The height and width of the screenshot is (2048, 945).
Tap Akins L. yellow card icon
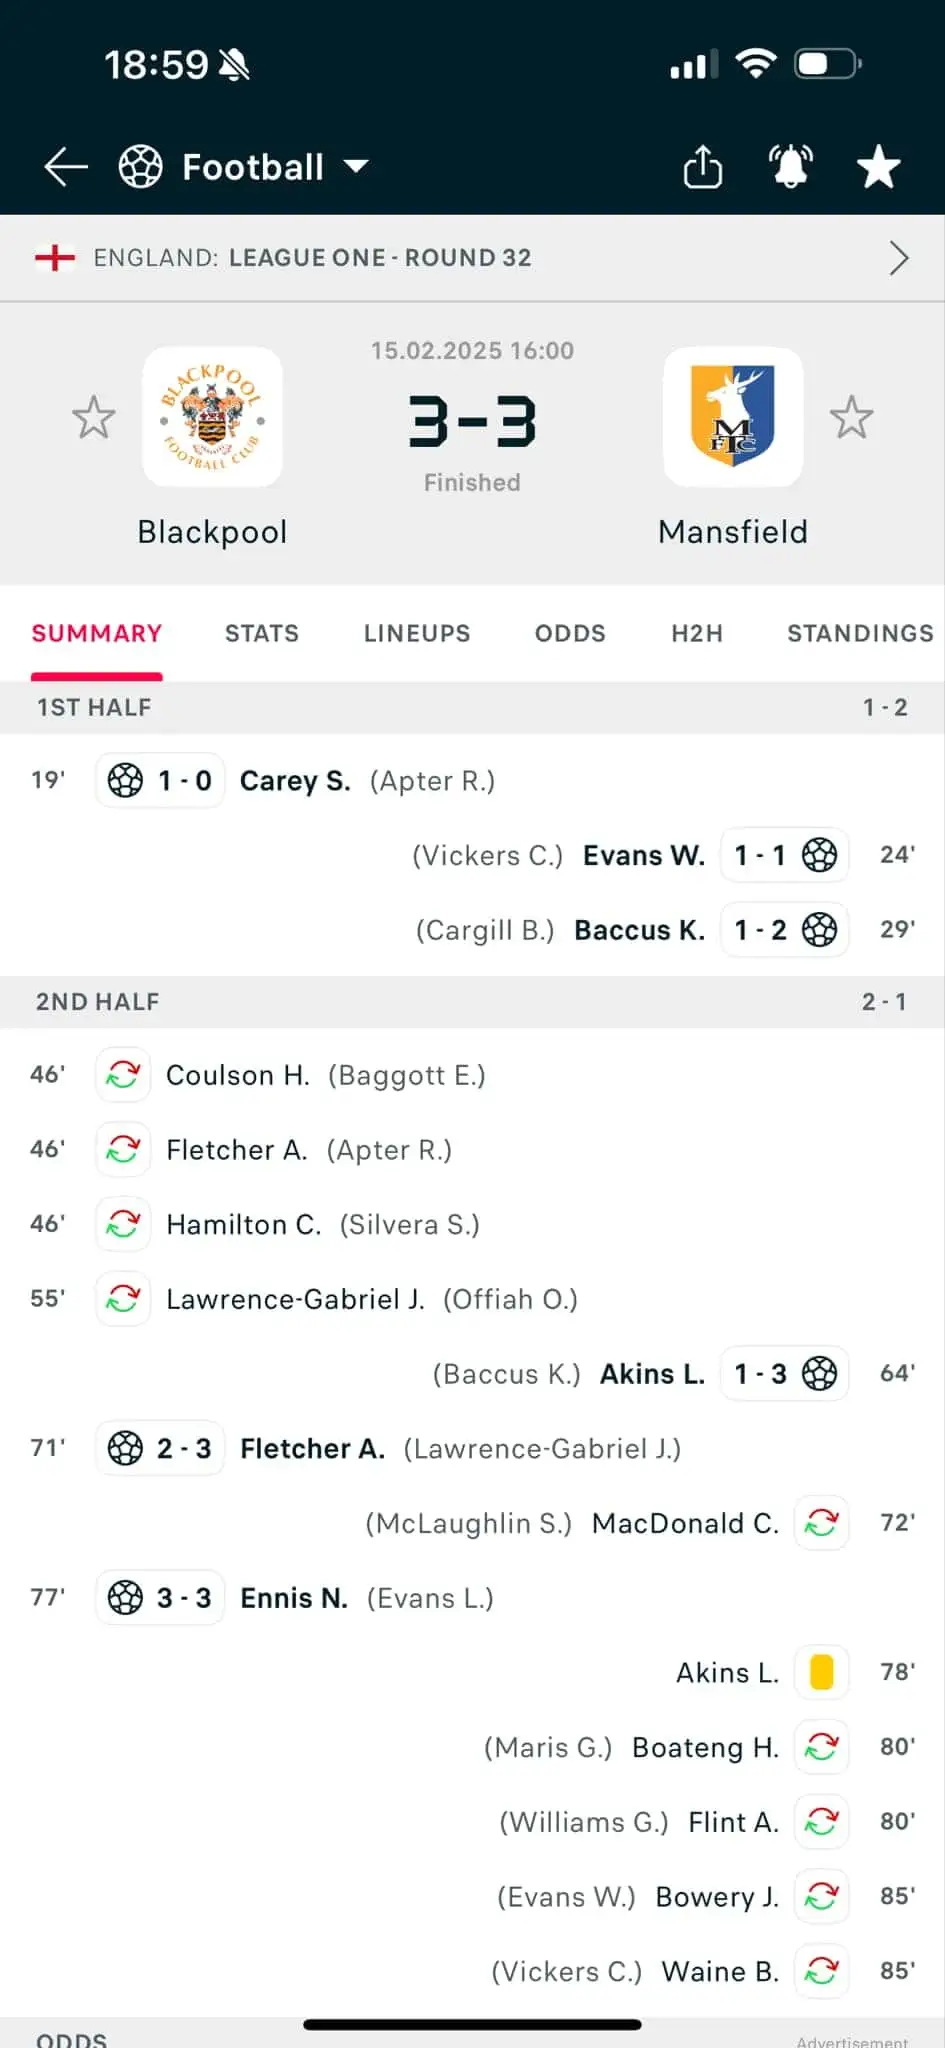click(x=821, y=1672)
